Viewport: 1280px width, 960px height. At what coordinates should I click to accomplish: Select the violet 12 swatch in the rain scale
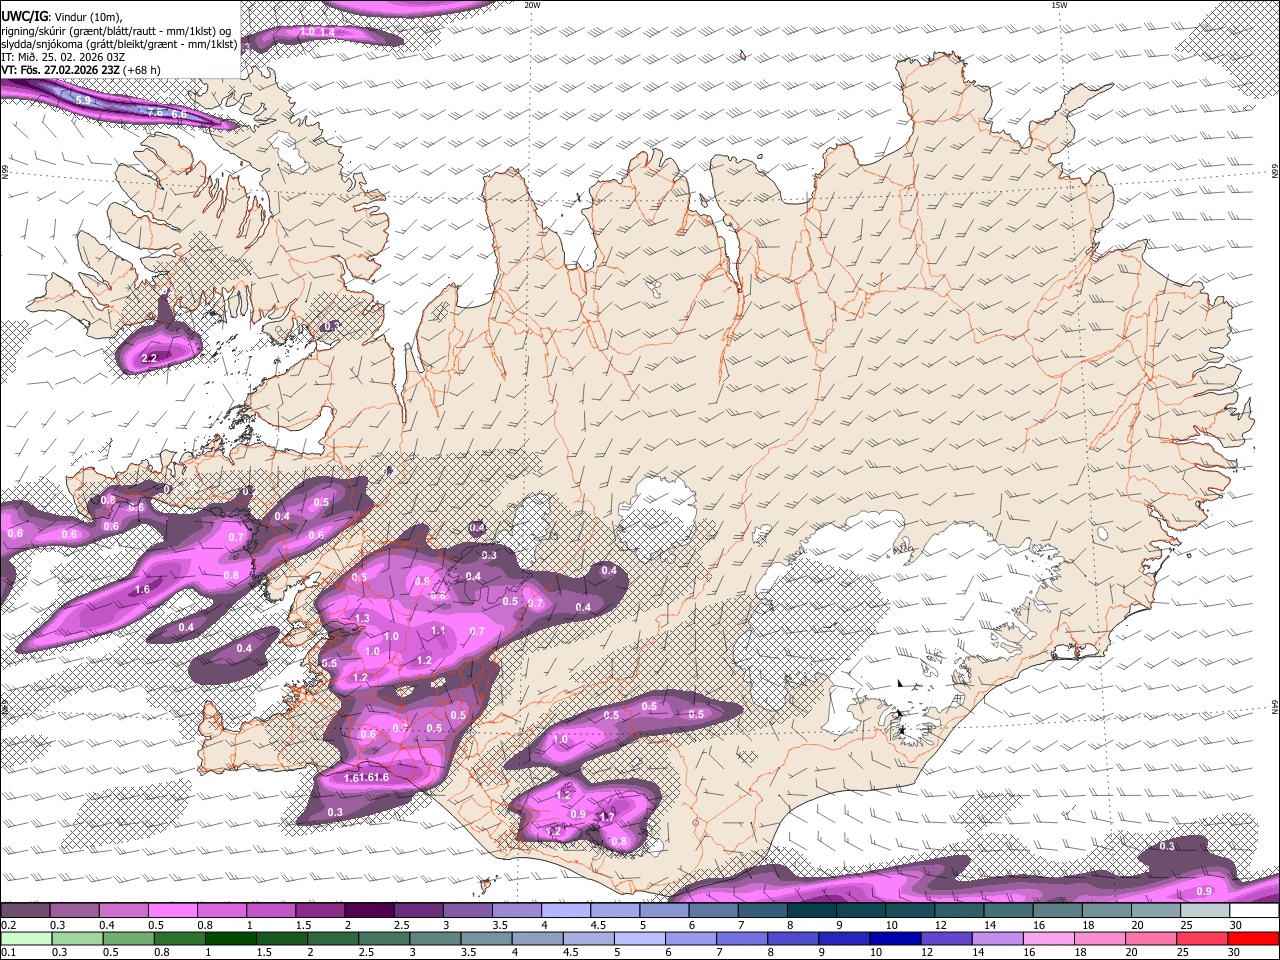point(946,938)
